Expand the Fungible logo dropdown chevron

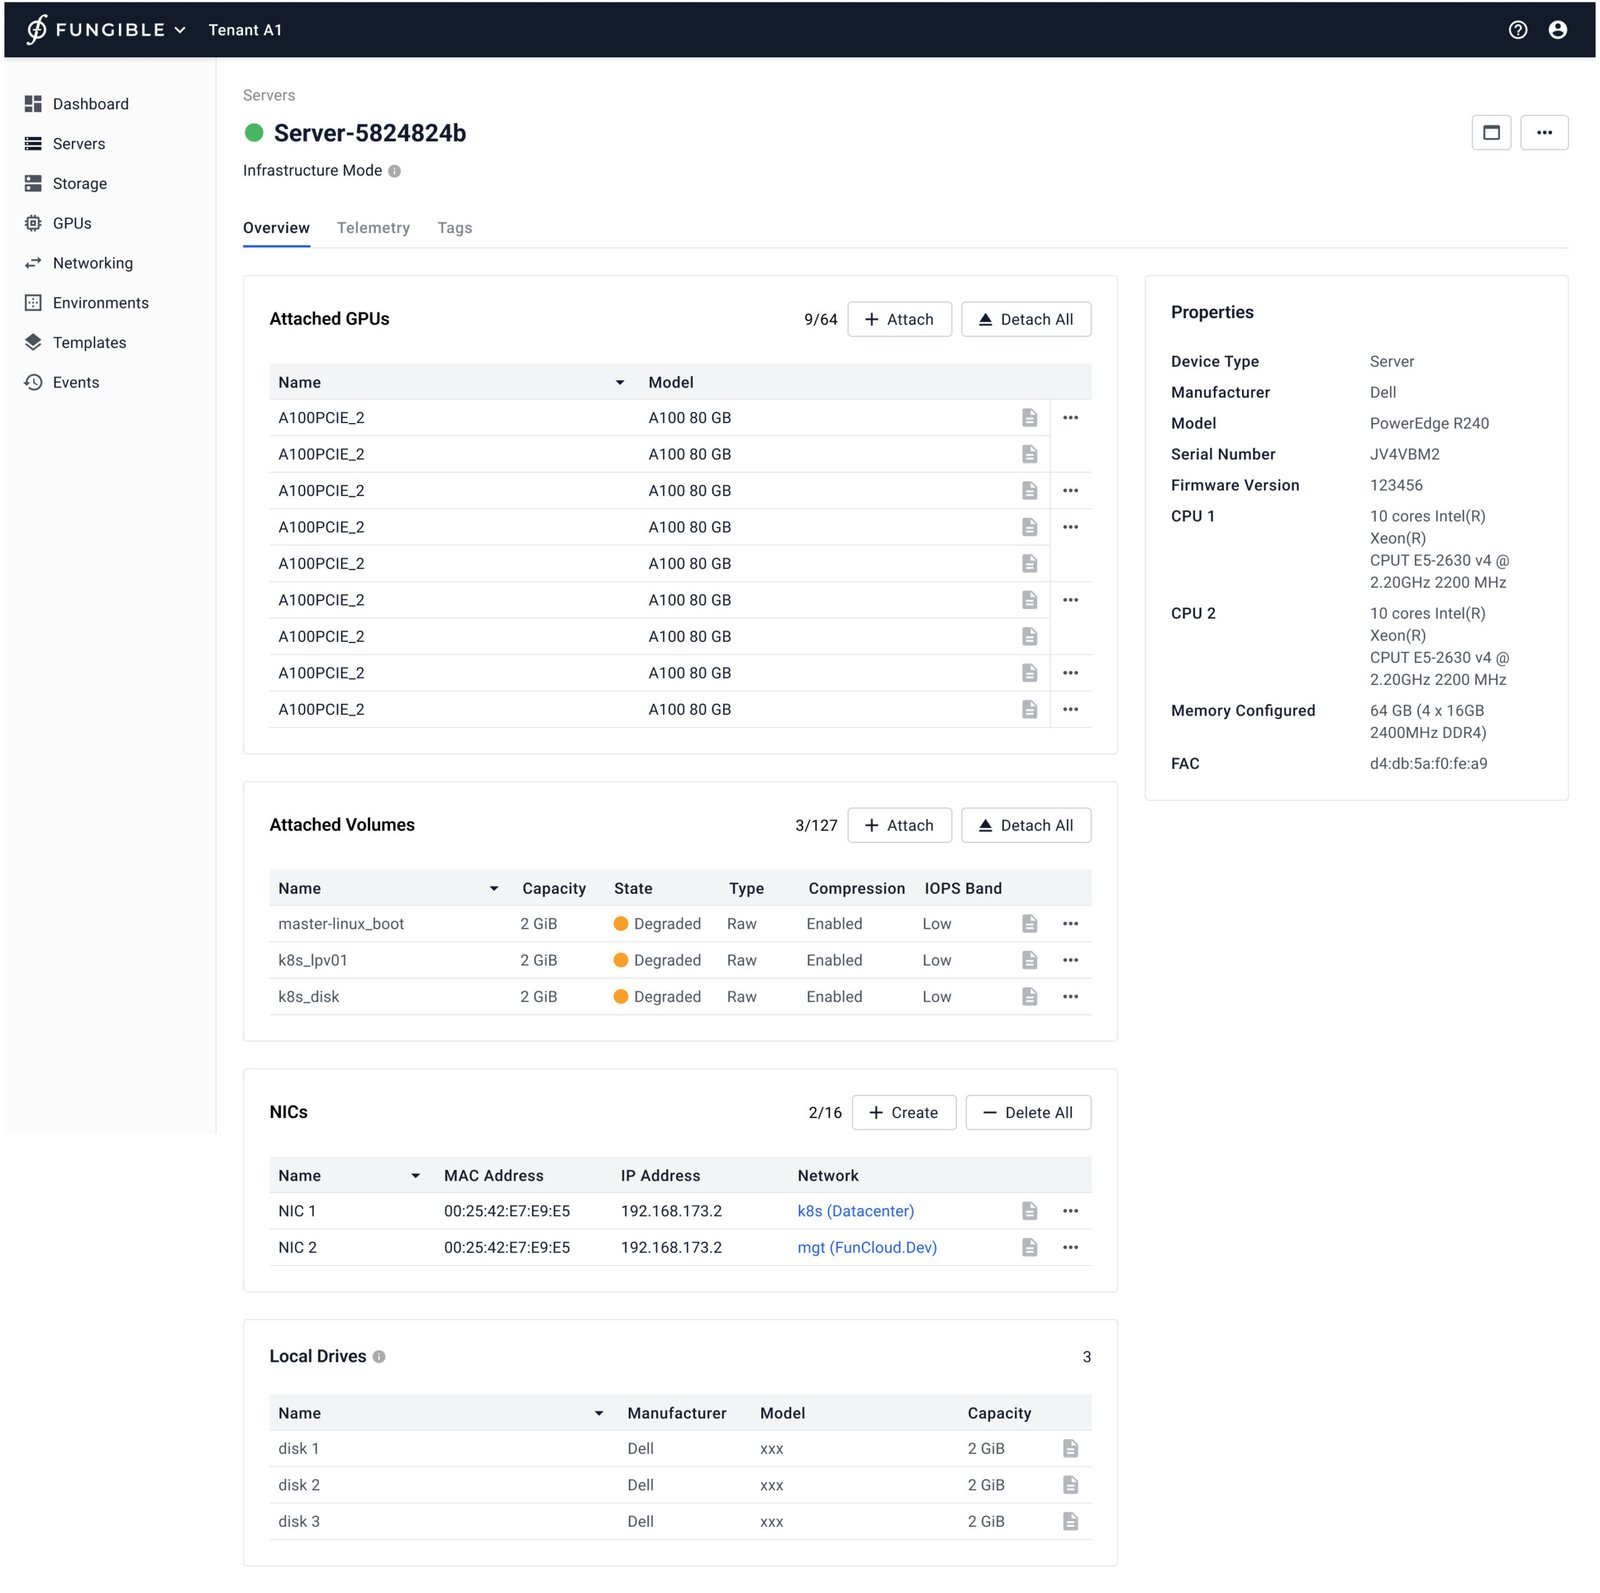[180, 30]
